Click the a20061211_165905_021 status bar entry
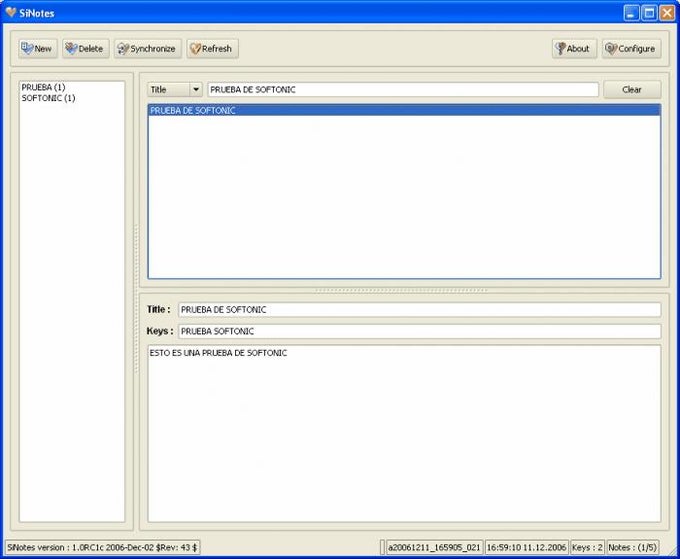 434,547
